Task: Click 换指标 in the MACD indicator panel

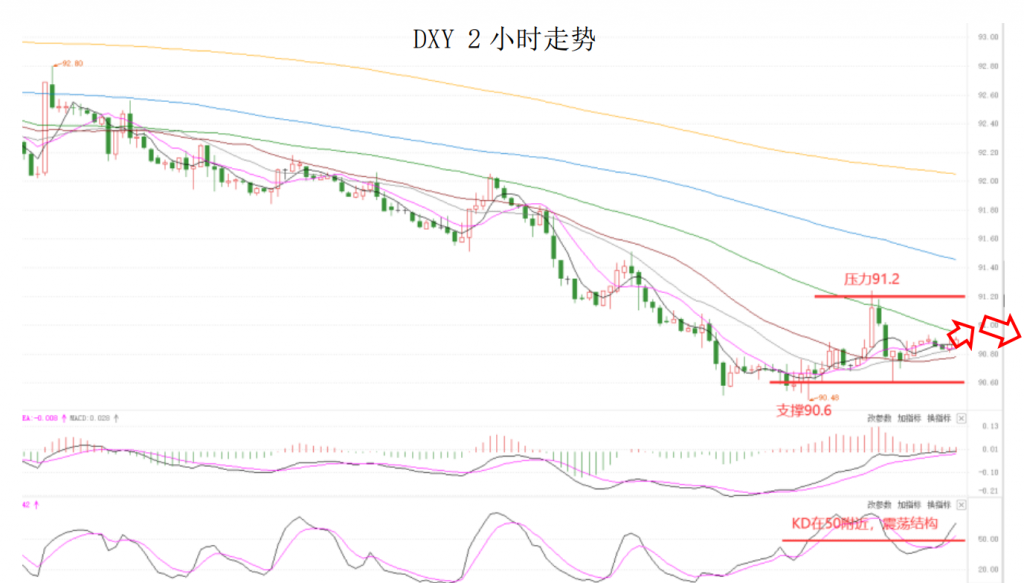Action: click(939, 418)
